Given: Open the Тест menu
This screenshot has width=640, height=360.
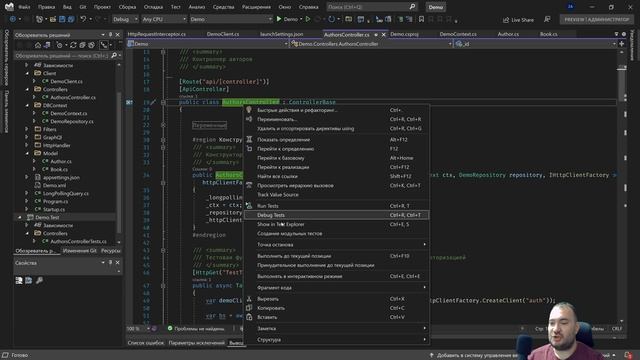Looking at the screenshot, I should [x=176, y=7].
